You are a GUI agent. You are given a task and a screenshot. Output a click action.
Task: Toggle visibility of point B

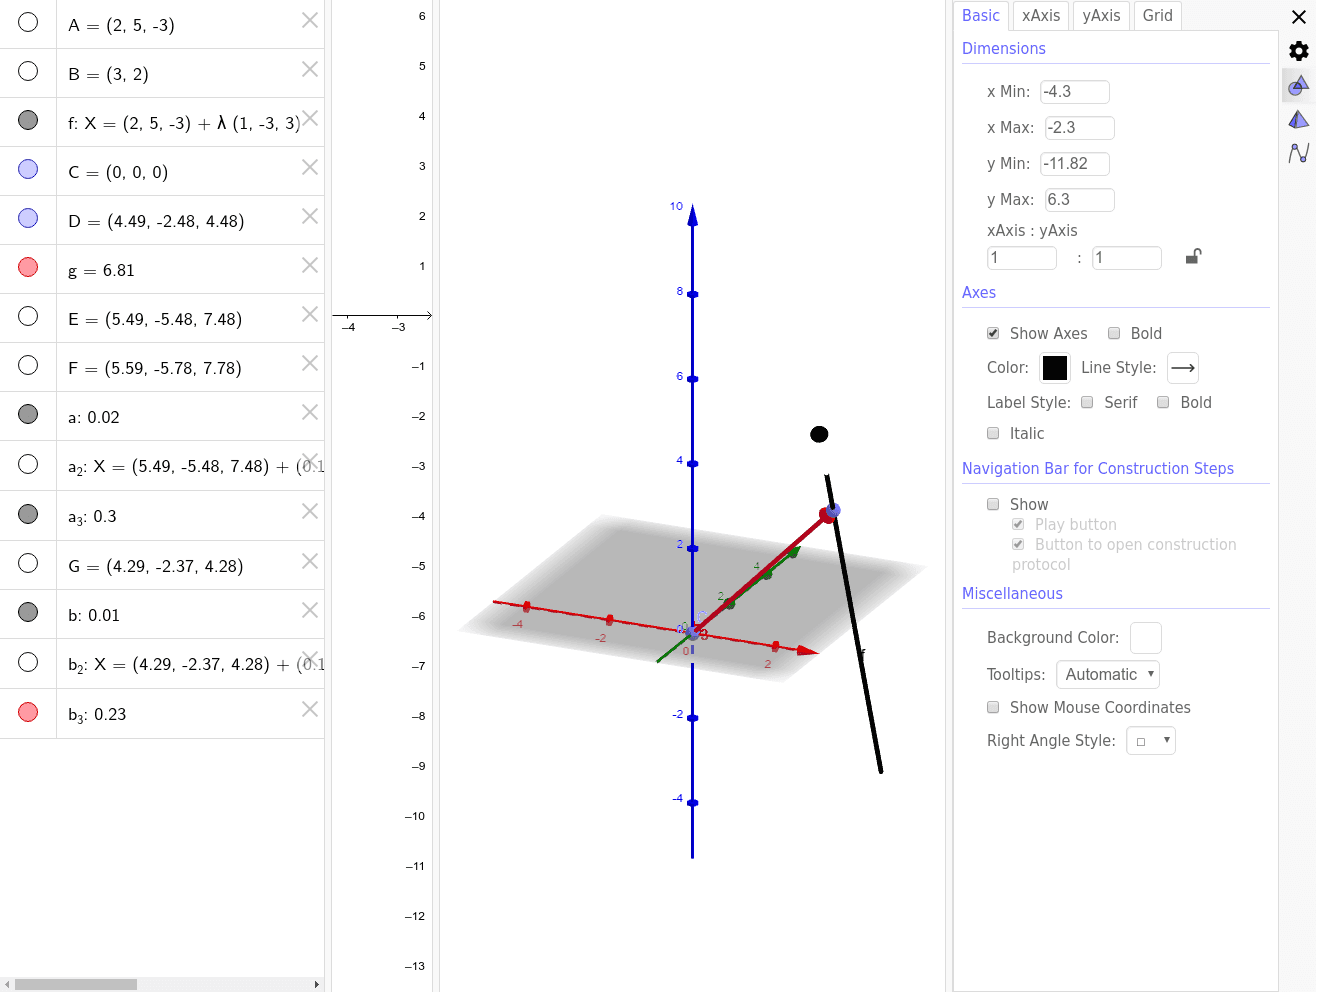tap(28, 71)
